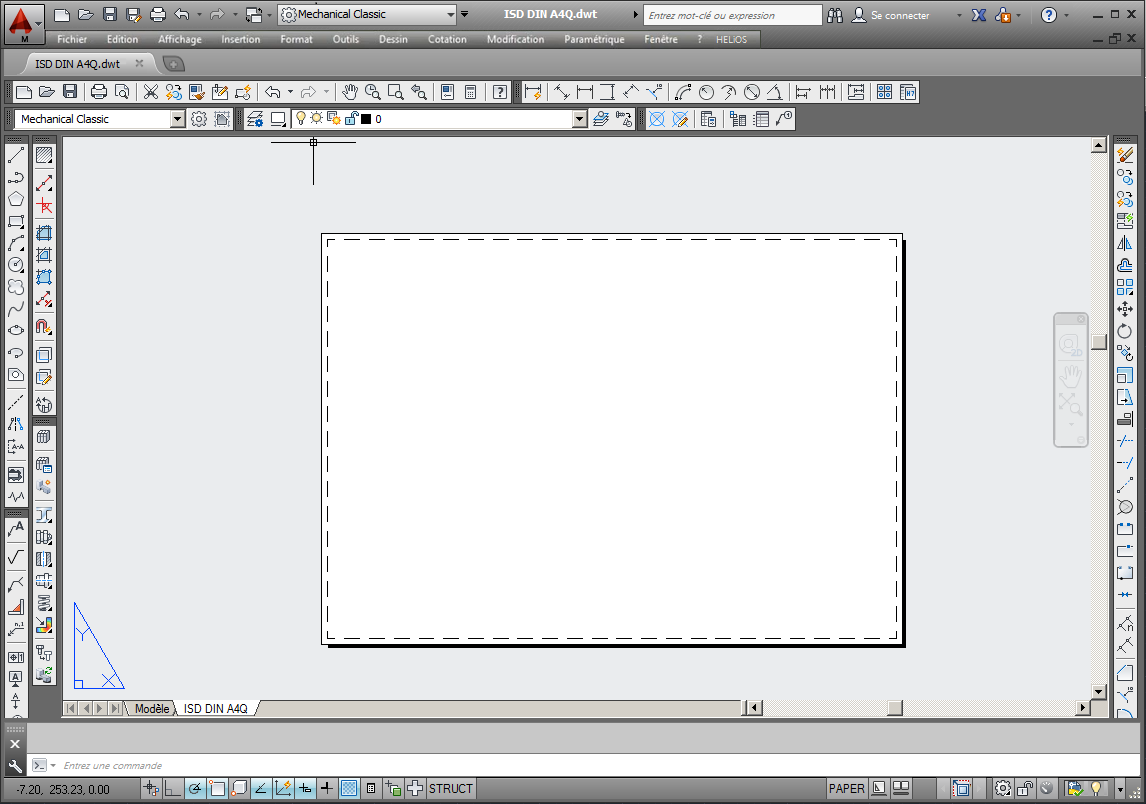Toggle the PAPER space button

pyautogui.click(x=846, y=789)
